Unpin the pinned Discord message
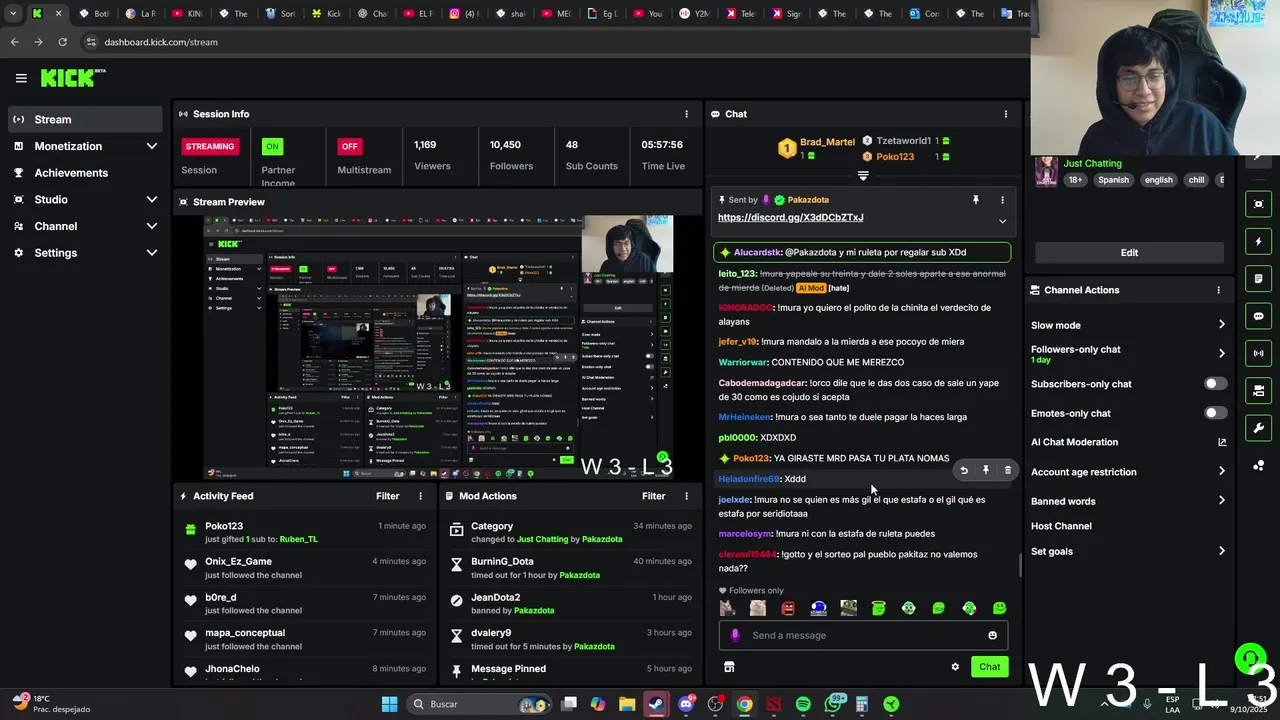The image size is (1280, 720). (x=976, y=200)
